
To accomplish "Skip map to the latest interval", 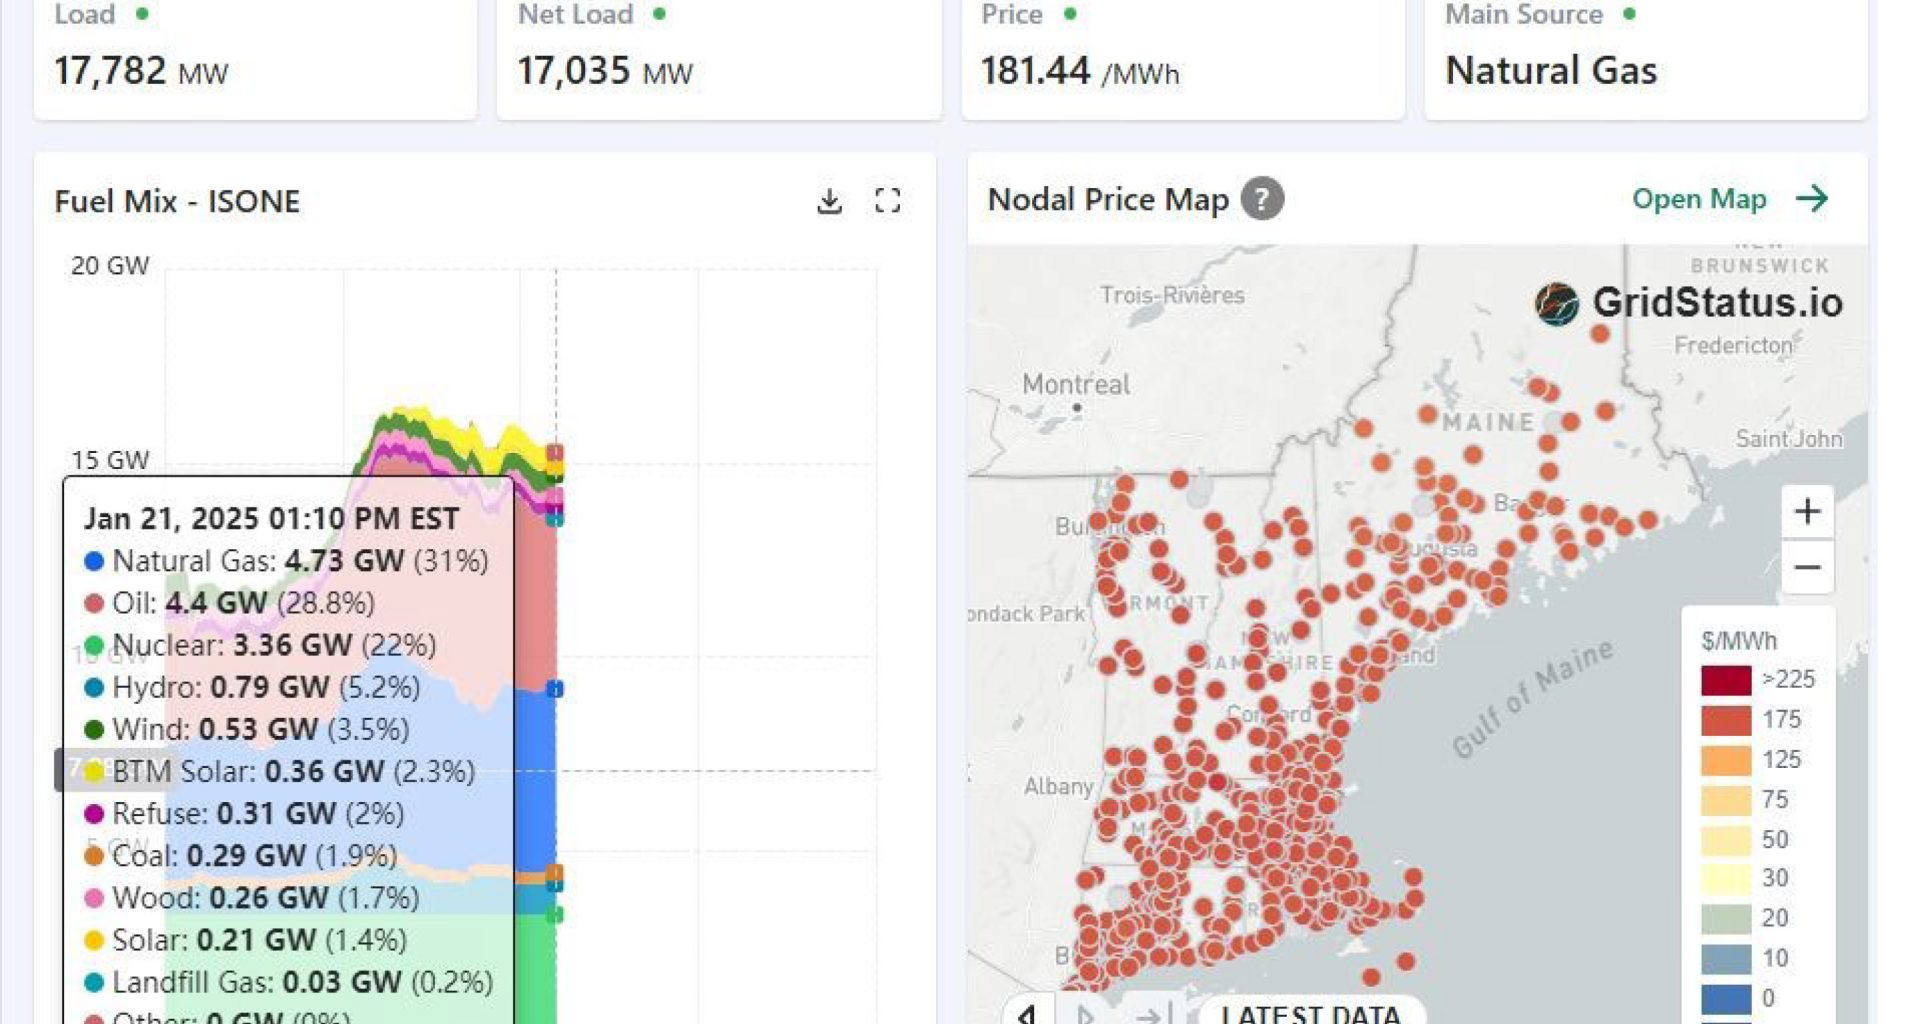I will (x=1153, y=1014).
